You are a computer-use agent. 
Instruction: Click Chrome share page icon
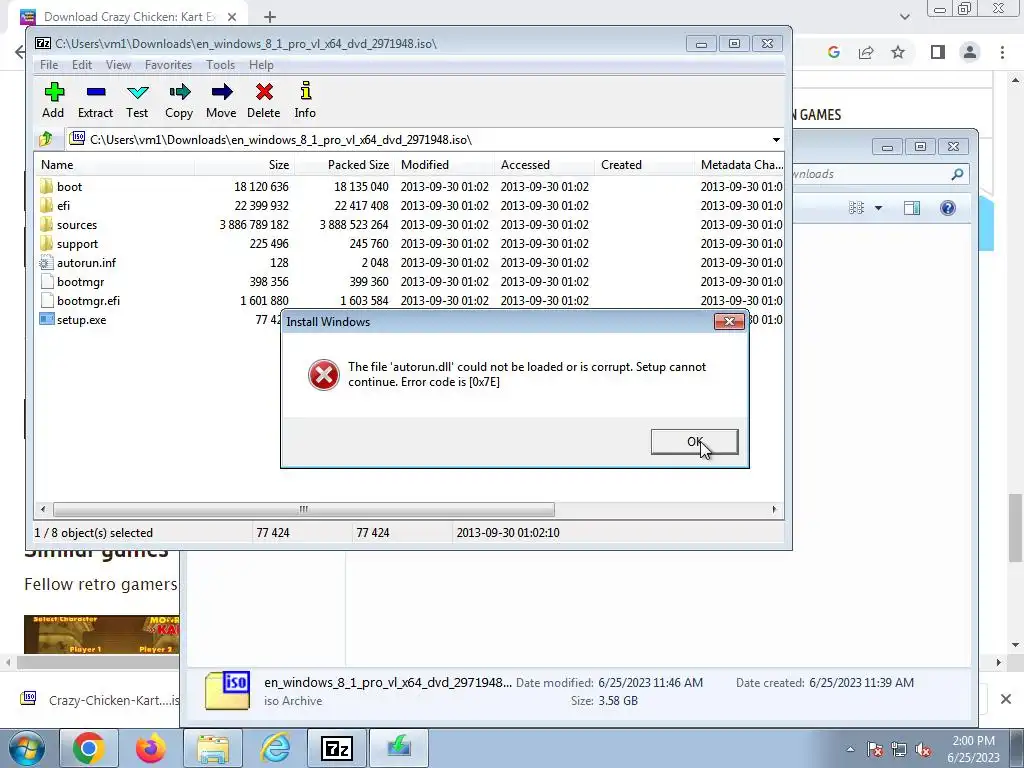coord(866,52)
